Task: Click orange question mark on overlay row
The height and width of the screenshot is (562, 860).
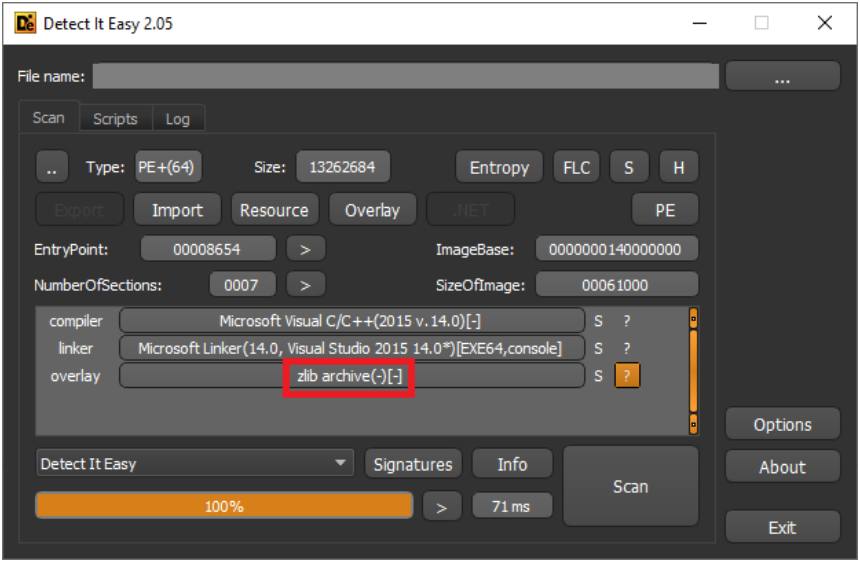Action: point(627,376)
